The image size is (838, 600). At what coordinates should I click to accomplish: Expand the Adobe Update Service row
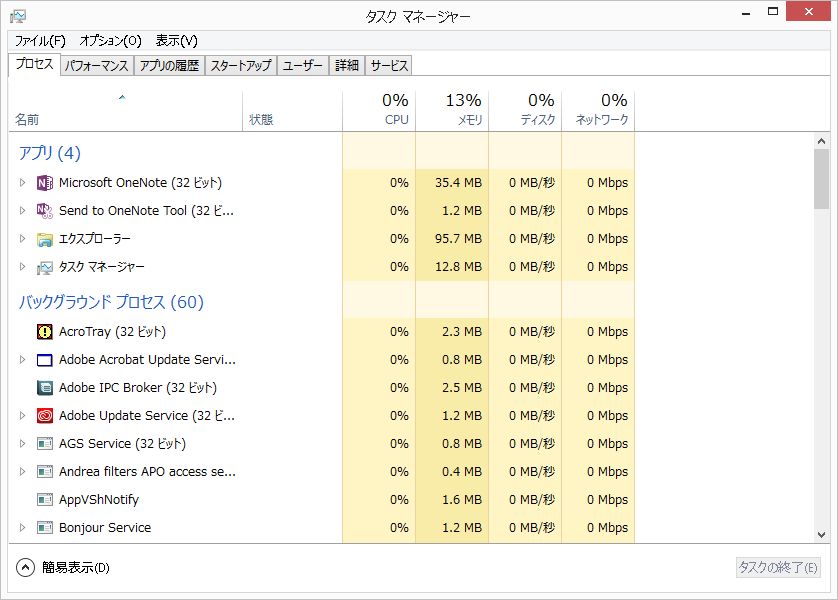click(x=22, y=416)
